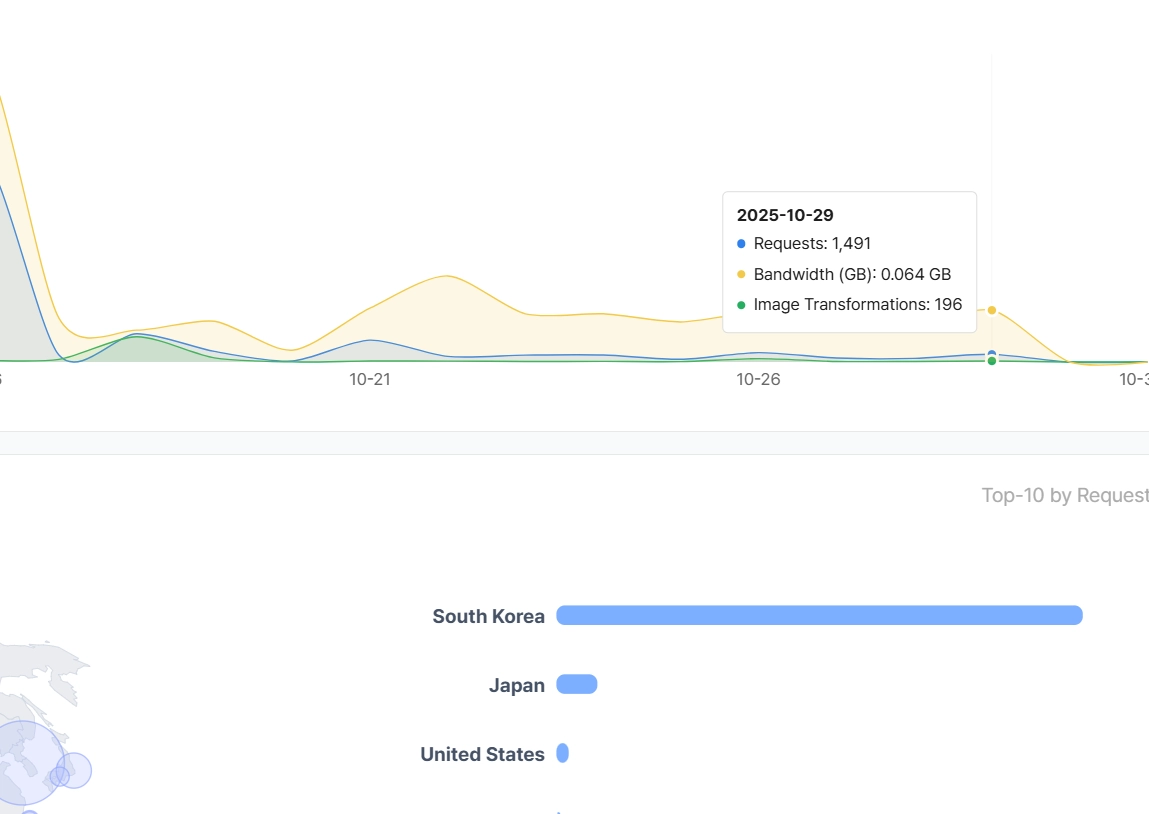Select the Bandwidth (GB) tooltip entry

pyautogui.click(x=852, y=274)
